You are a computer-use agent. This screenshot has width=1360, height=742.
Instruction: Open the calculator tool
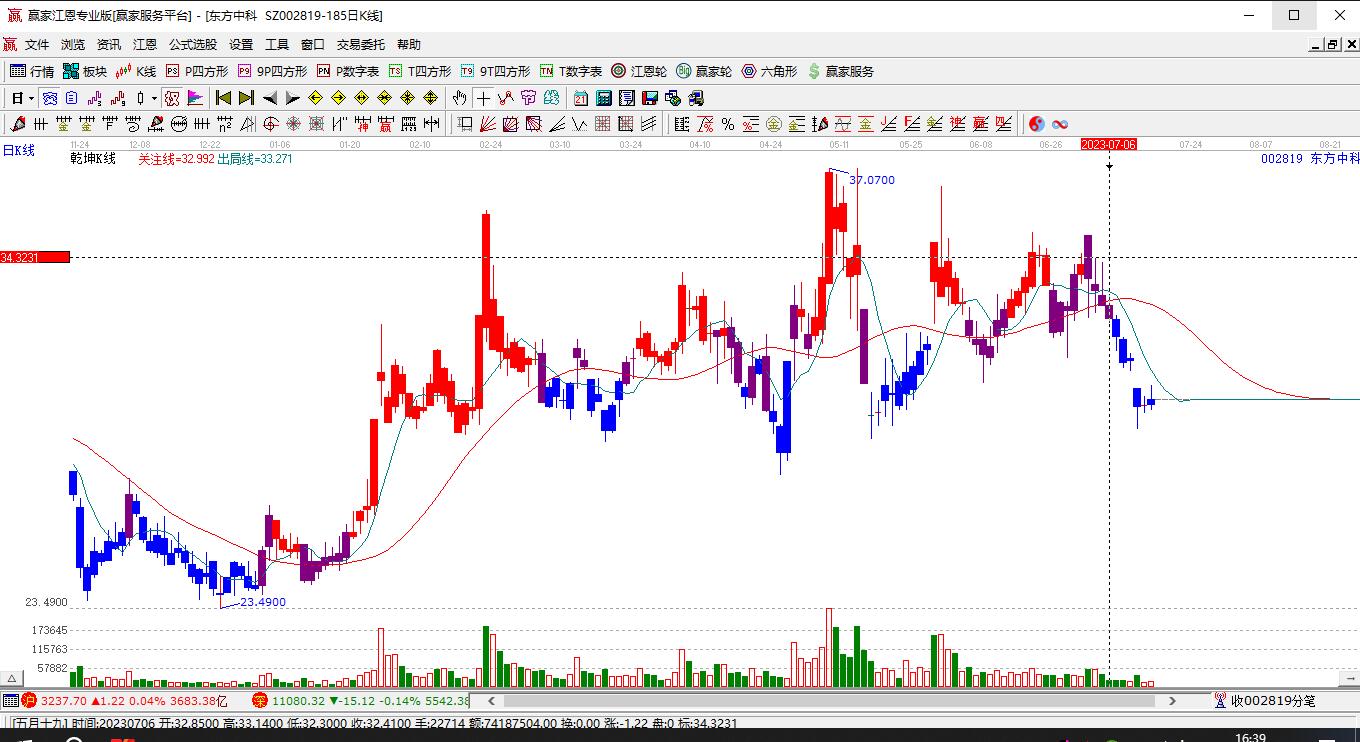click(604, 98)
